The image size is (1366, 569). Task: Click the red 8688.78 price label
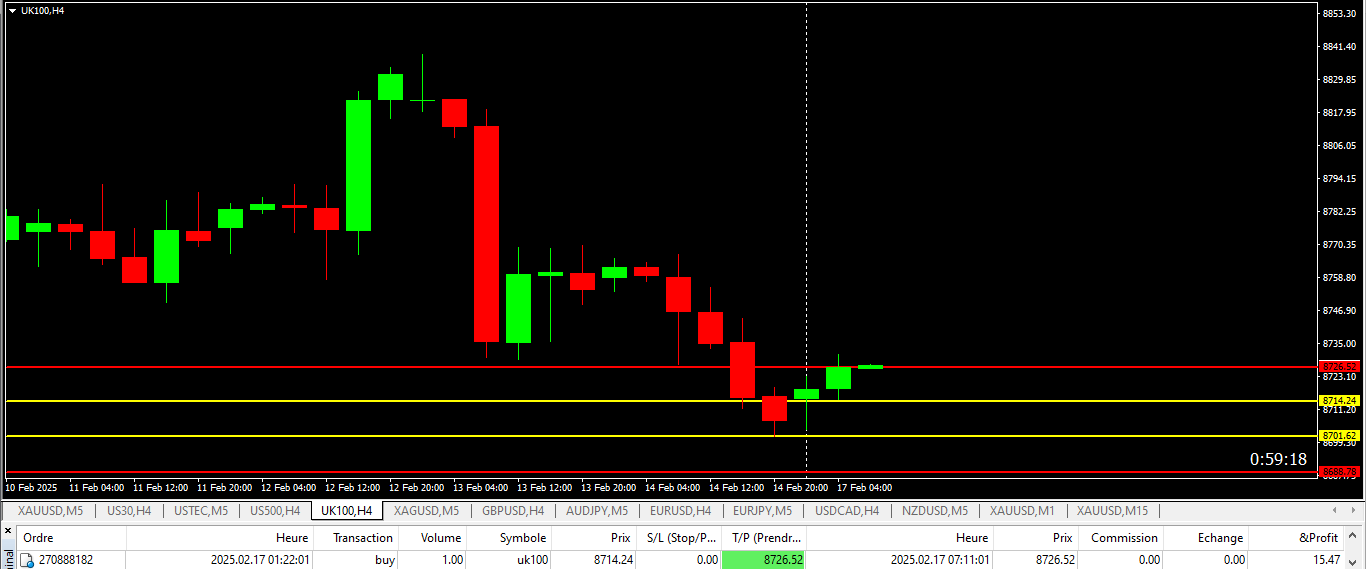coord(1339,471)
